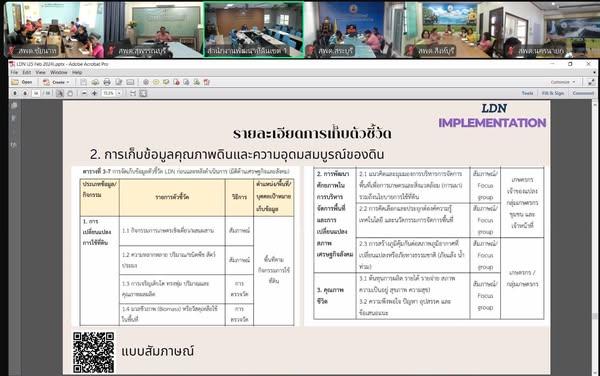The width and height of the screenshot is (600, 376).
Task: Activate the Hand pan tool
Action: point(70,93)
